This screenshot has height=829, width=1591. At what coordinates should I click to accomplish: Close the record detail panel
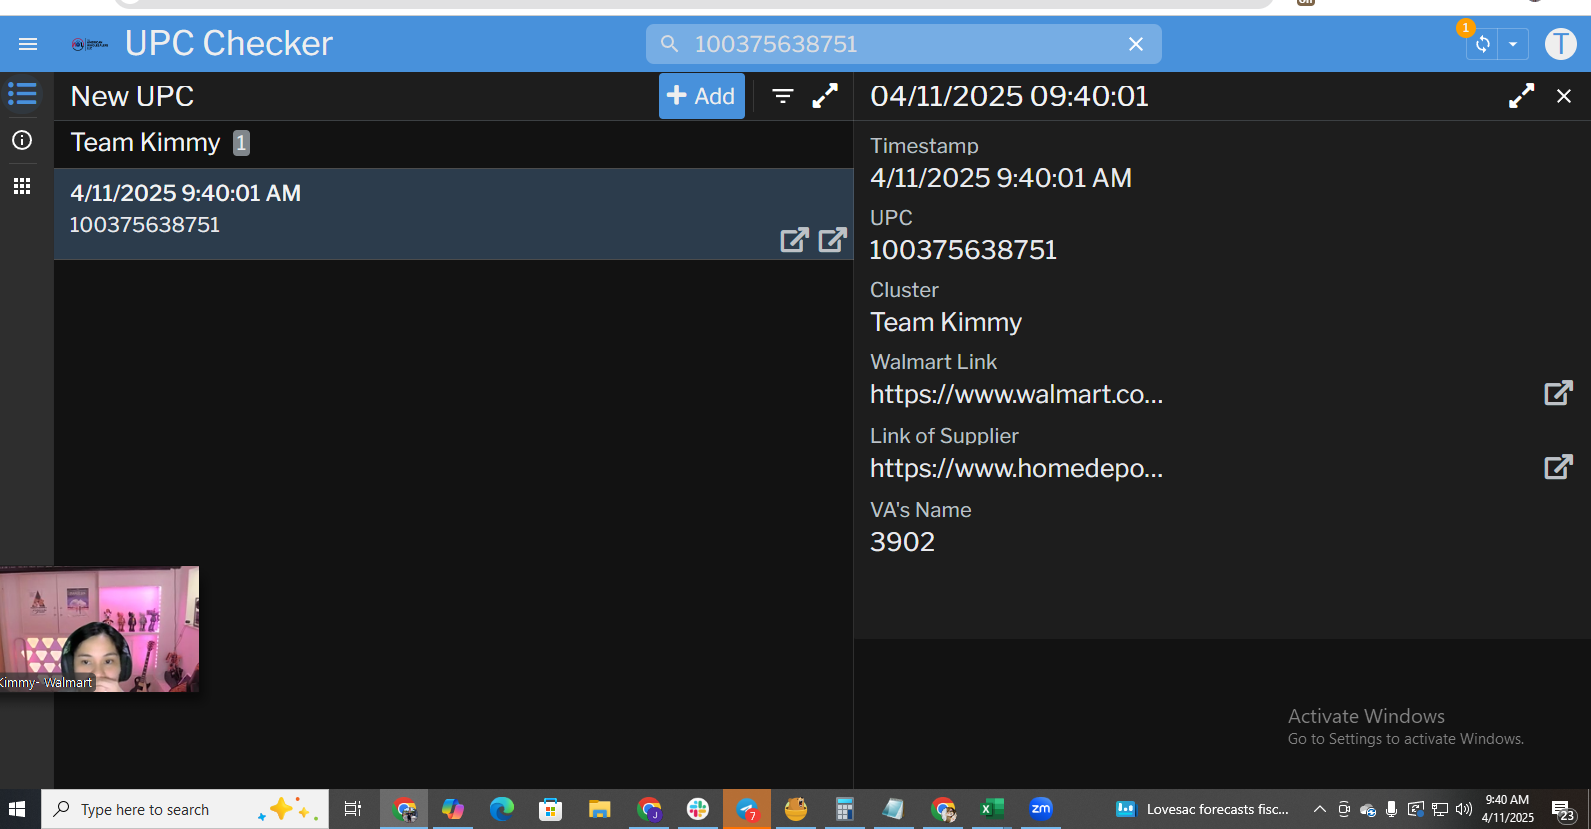click(x=1564, y=96)
